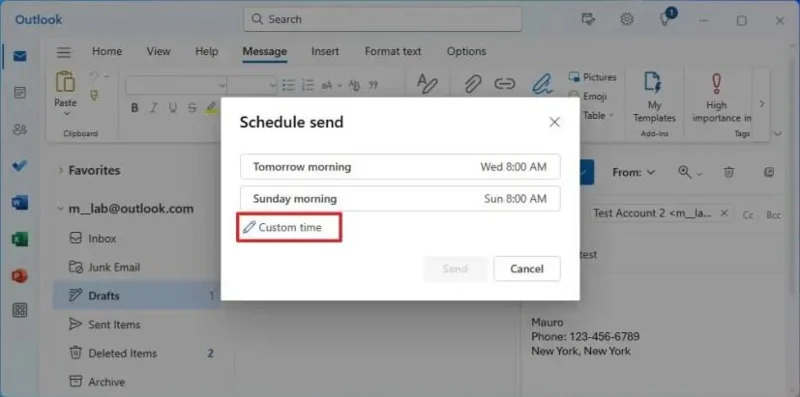
Task: Open the Deleted Items folder
Action: pos(138,353)
